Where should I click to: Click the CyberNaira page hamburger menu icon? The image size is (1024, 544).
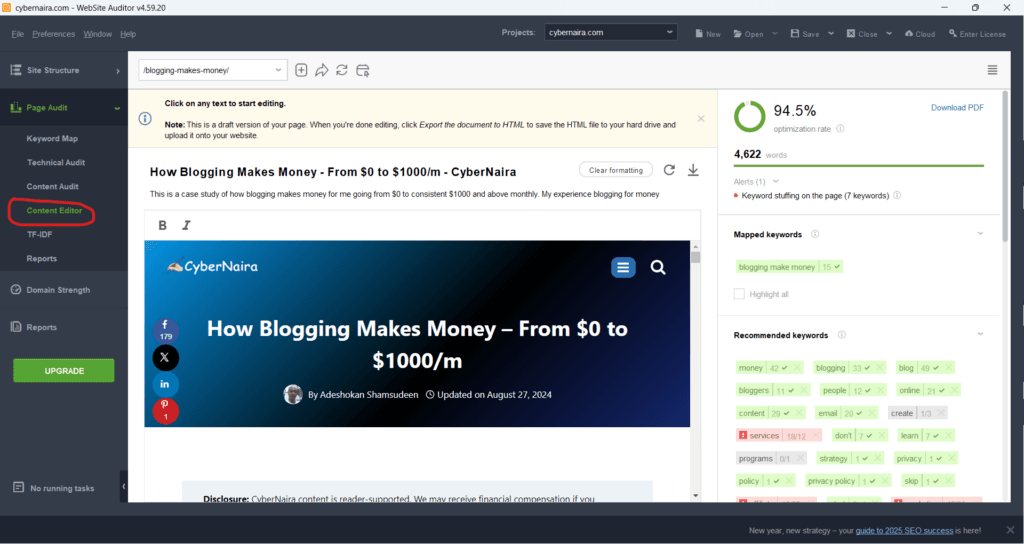pyautogui.click(x=623, y=267)
